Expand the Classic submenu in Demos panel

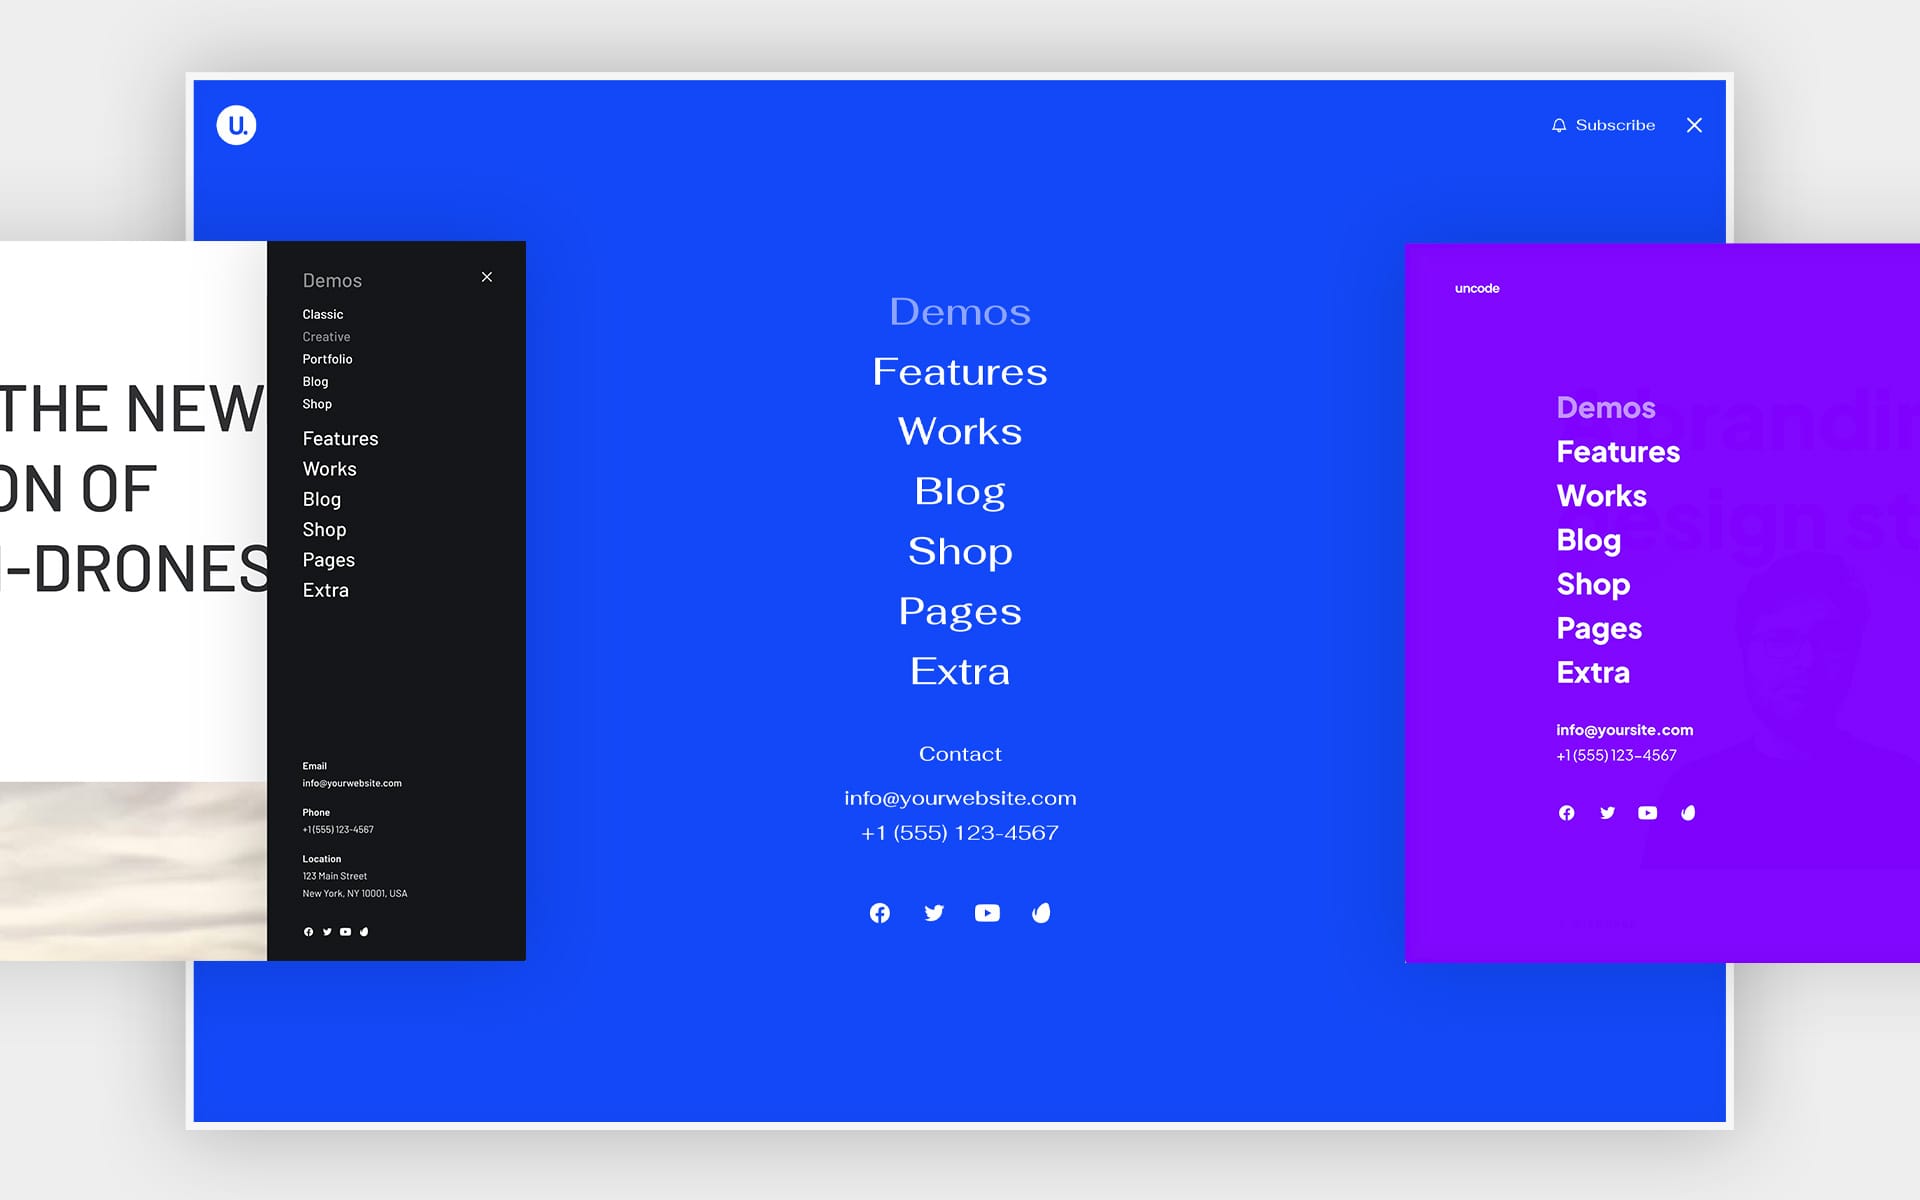322,314
